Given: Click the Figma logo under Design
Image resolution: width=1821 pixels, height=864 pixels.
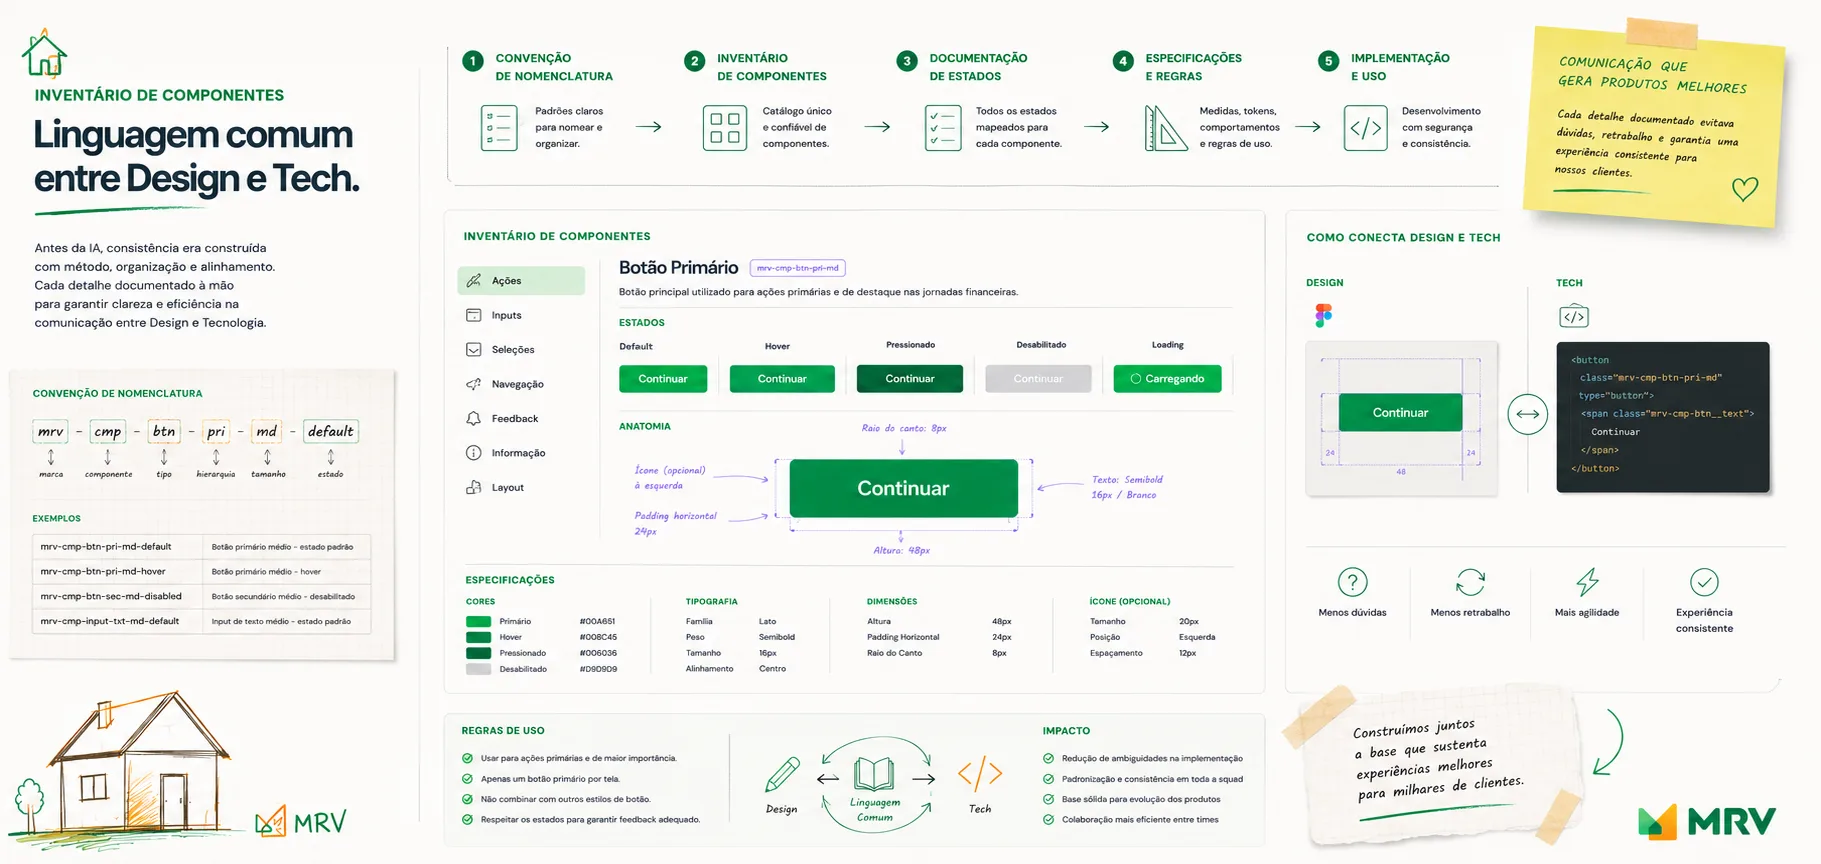Looking at the screenshot, I should [x=1324, y=316].
